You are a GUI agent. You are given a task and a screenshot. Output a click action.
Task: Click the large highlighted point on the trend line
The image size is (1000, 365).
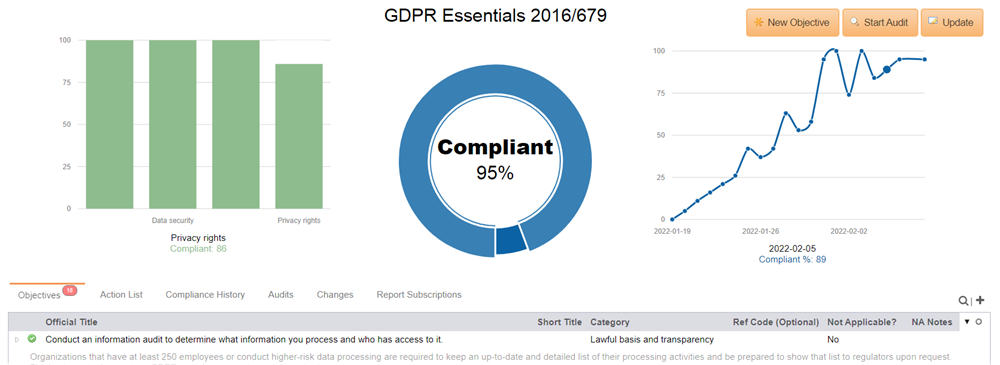click(x=886, y=70)
